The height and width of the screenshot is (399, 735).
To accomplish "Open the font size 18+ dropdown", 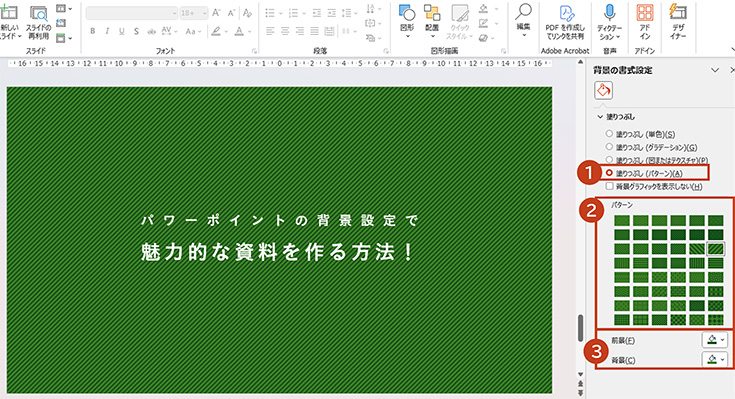I will click(193, 13).
